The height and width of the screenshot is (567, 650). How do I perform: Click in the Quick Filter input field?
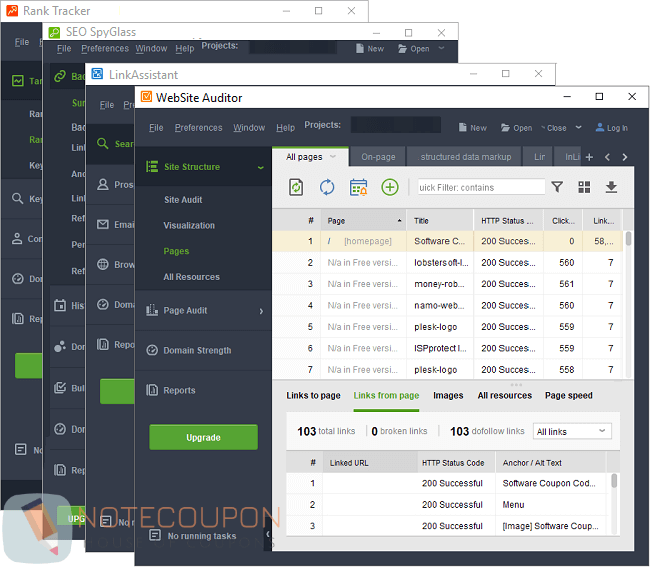[x=481, y=187]
